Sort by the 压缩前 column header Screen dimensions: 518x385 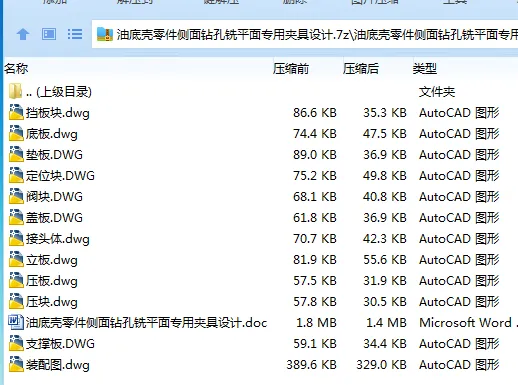[x=291, y=69]
